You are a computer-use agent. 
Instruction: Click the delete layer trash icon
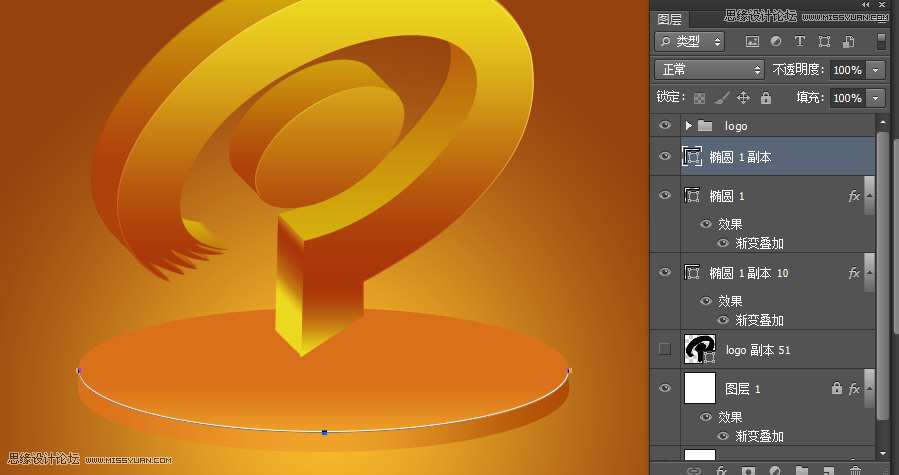(x=855, y=471)
